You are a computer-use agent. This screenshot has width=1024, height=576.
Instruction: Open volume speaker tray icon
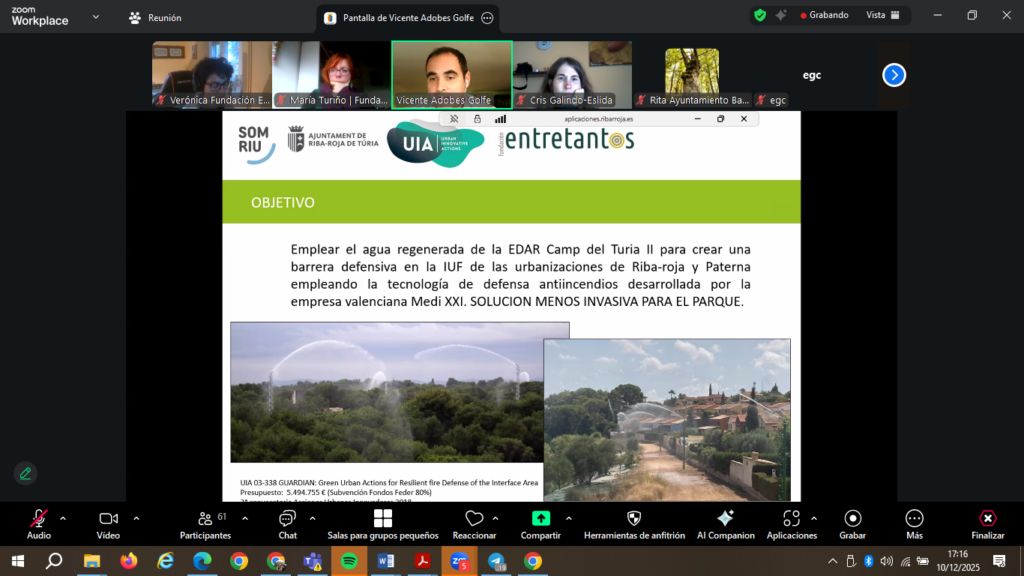click(886, 561)
